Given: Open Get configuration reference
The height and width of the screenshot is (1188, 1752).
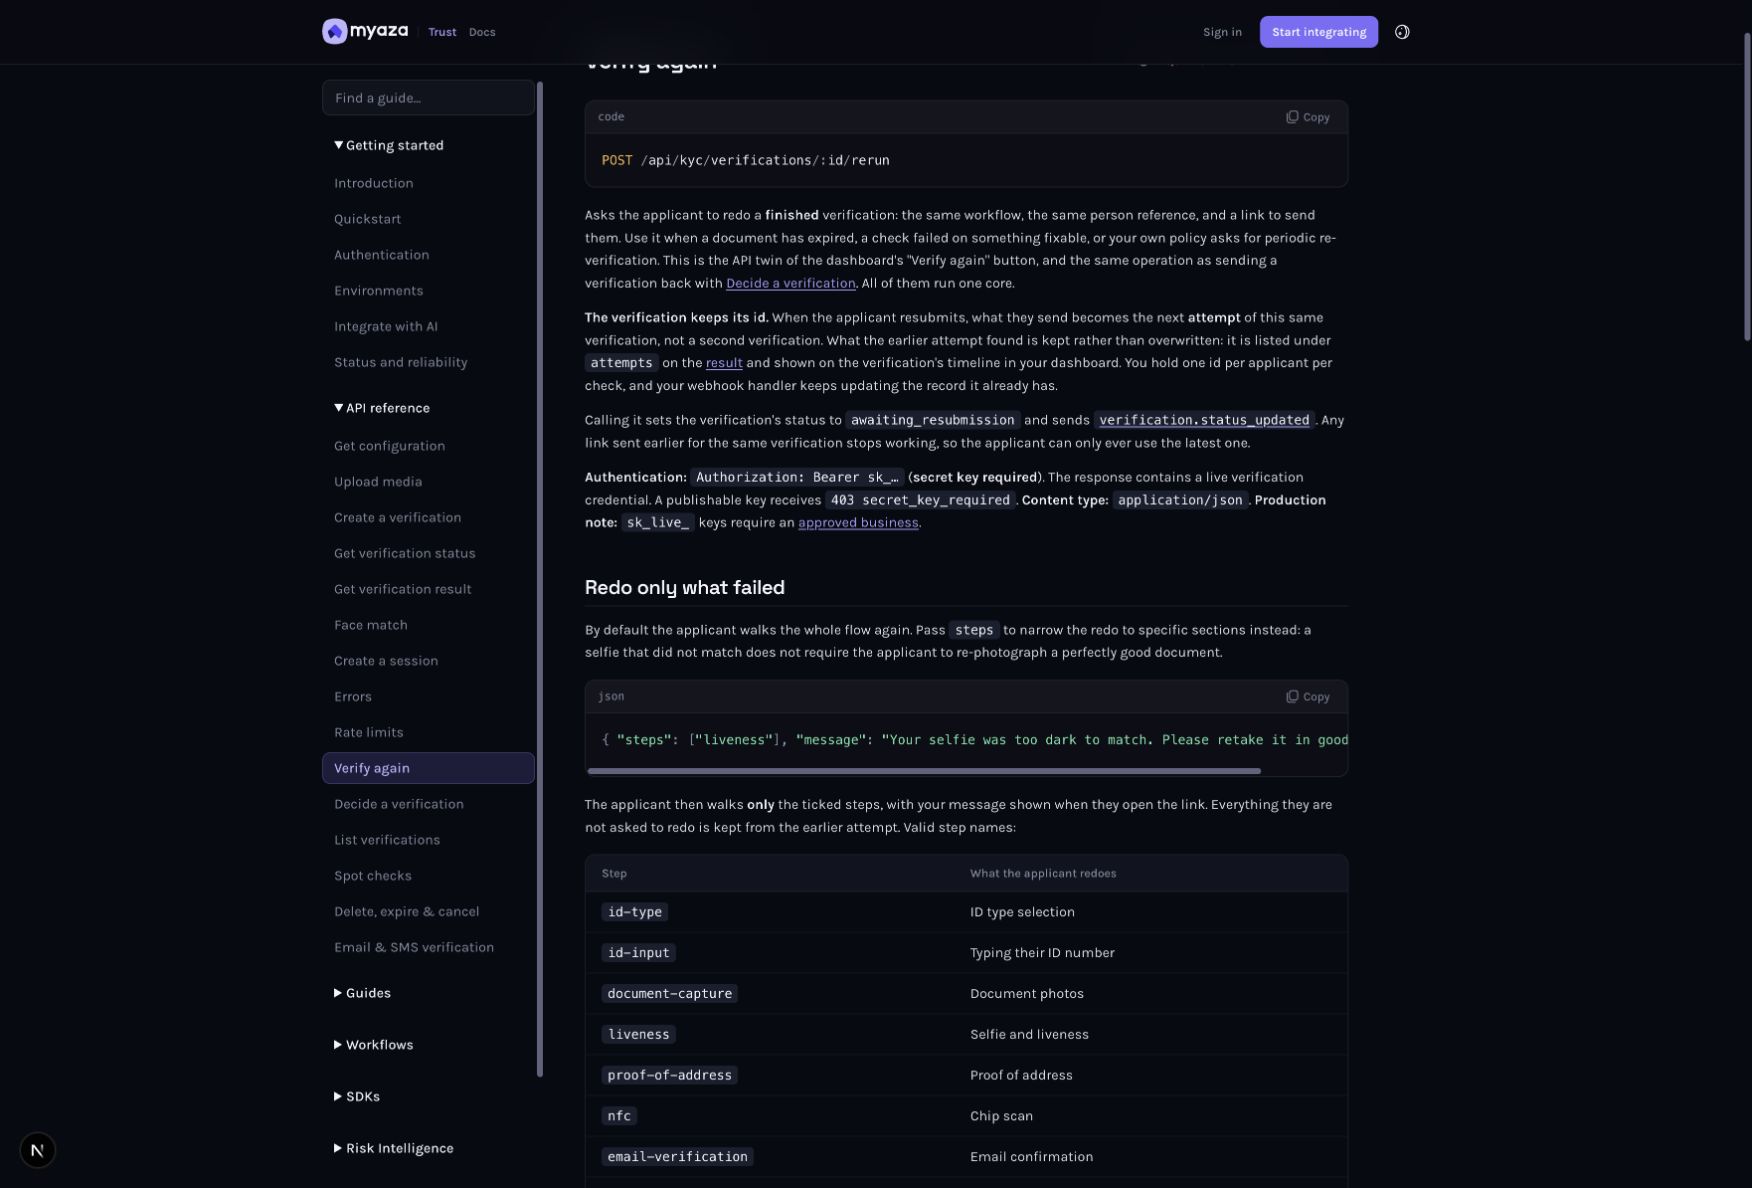Looking at the screenshot, I should 389,446.
